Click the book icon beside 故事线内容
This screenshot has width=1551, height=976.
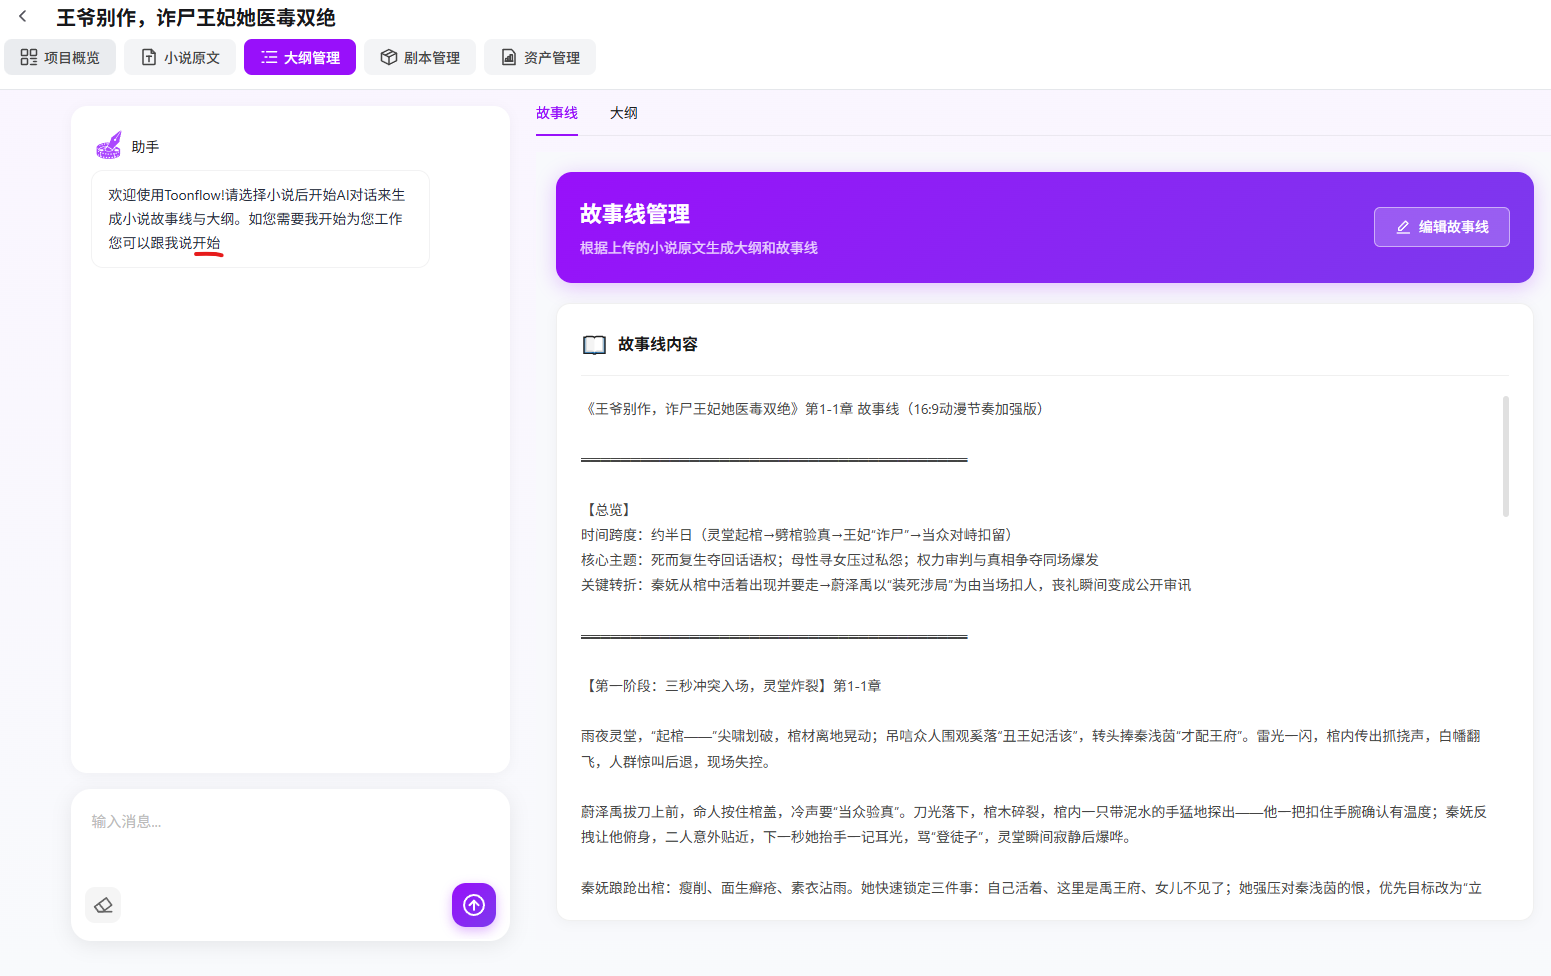pyautogui.click(x=594, y=344)
